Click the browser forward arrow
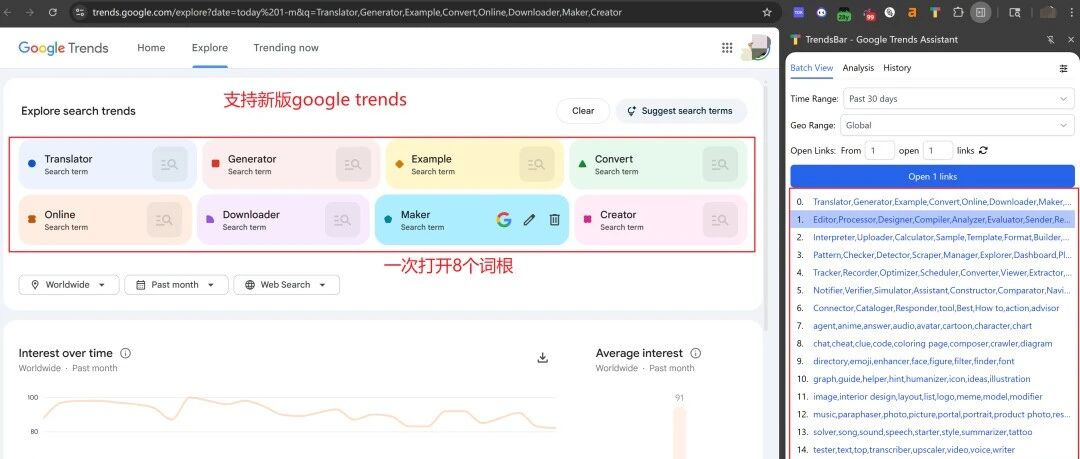1080x459 pixels. tap(31, 12)
